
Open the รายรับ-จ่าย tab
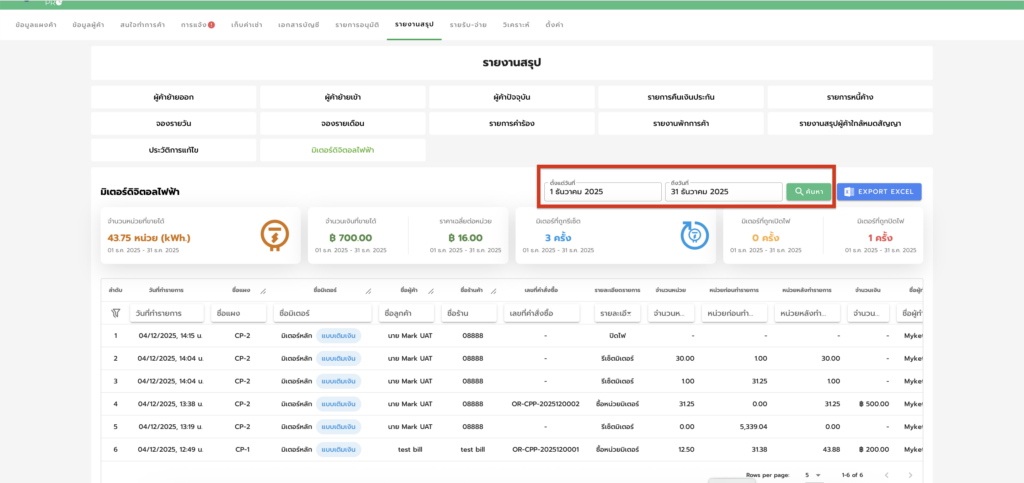click(x=468, y=24)
